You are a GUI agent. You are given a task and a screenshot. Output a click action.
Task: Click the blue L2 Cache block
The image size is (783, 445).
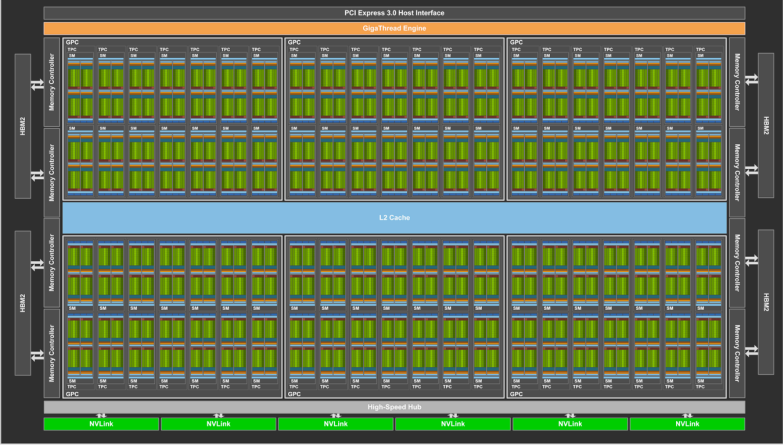[x=393, y=216]
